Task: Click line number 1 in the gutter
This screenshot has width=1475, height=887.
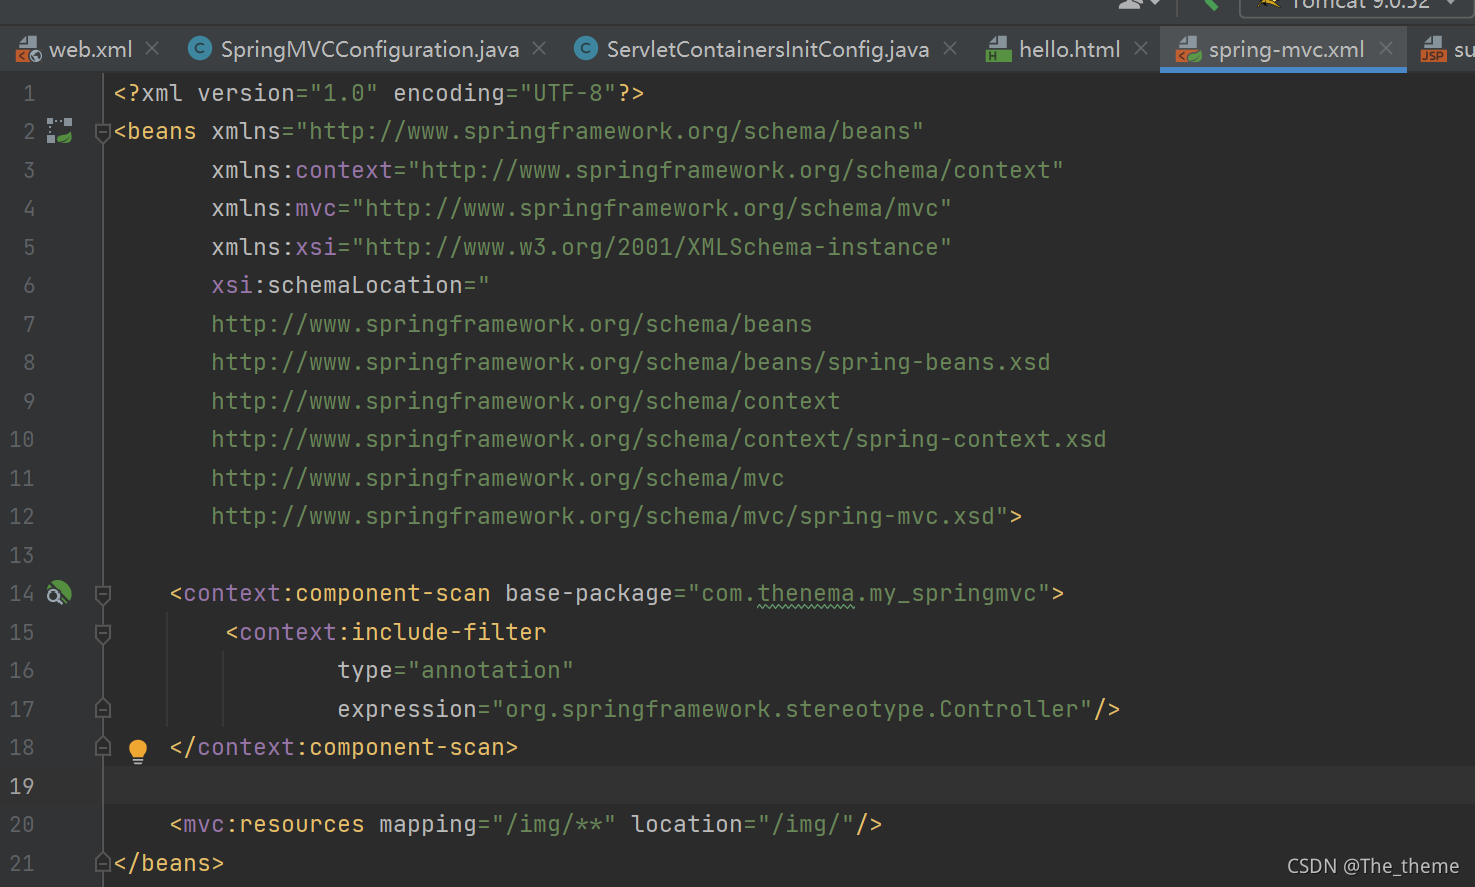Action: click(x=29, y=93)
